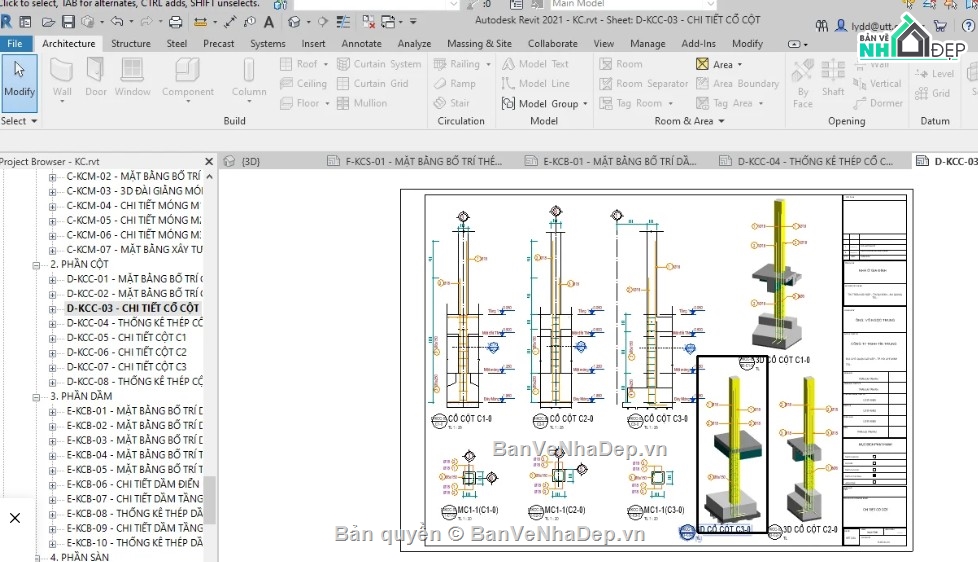Open Model Group dropdown arrow

tap(585, 104)
